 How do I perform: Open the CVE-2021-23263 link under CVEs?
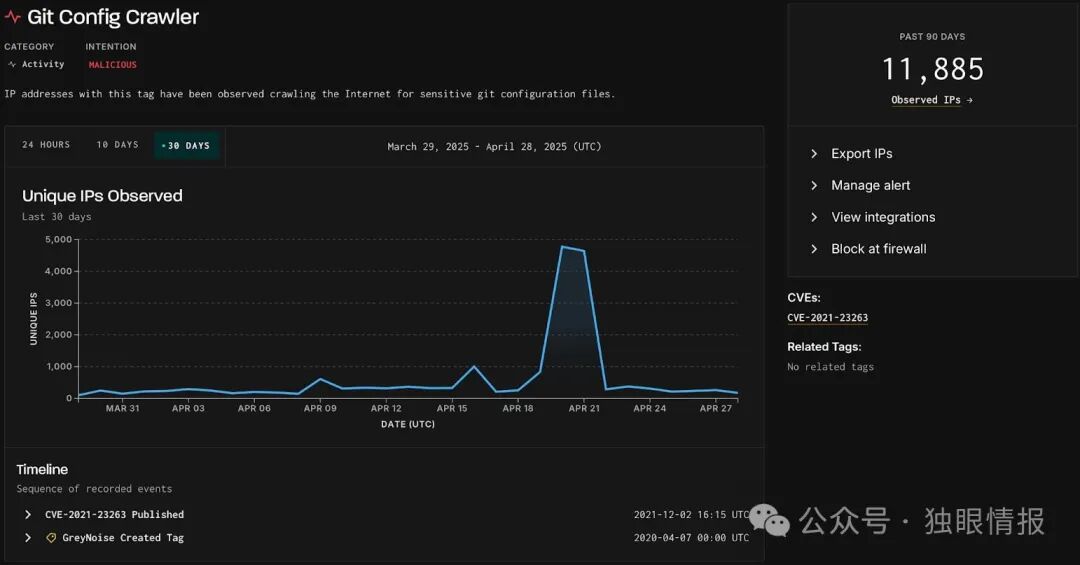tap(827, 318)
